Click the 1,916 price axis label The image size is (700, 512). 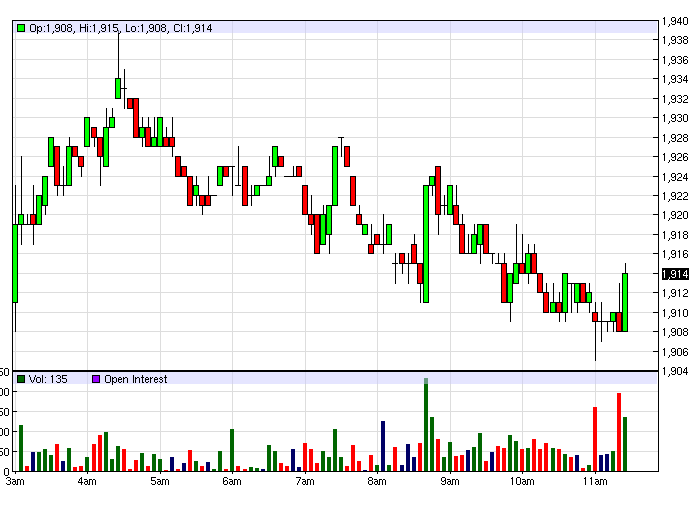pyautogui.click(x=675, y=254)
